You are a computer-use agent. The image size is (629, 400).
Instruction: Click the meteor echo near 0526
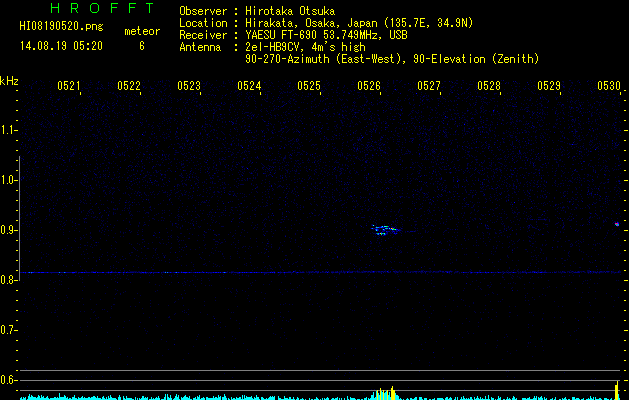[x=385, y=230]
